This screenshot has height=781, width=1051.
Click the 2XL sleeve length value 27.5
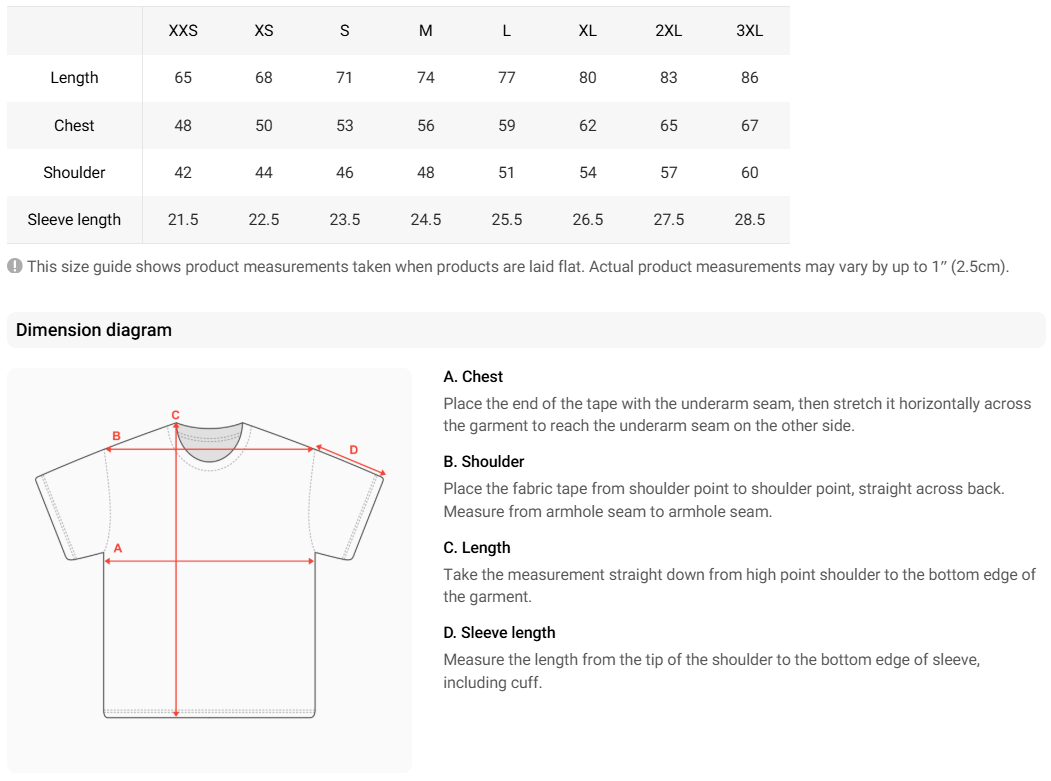point(668,220)
